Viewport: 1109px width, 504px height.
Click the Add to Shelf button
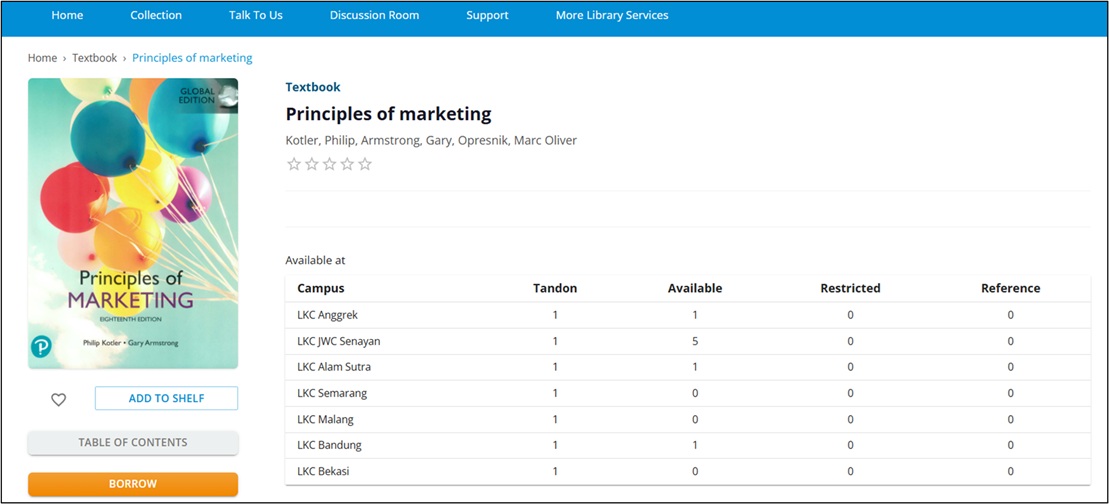pyautogui.click(x=166, y=398)
